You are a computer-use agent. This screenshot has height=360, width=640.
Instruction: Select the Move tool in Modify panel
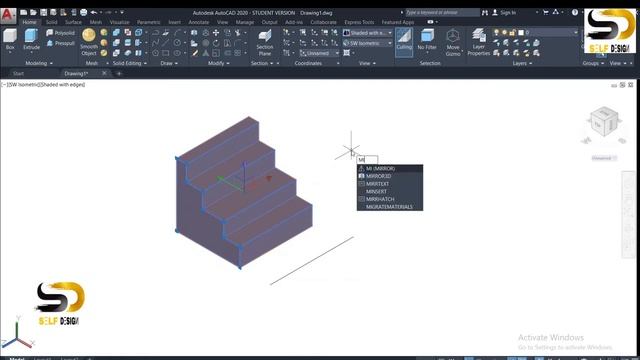pos(216,33)
